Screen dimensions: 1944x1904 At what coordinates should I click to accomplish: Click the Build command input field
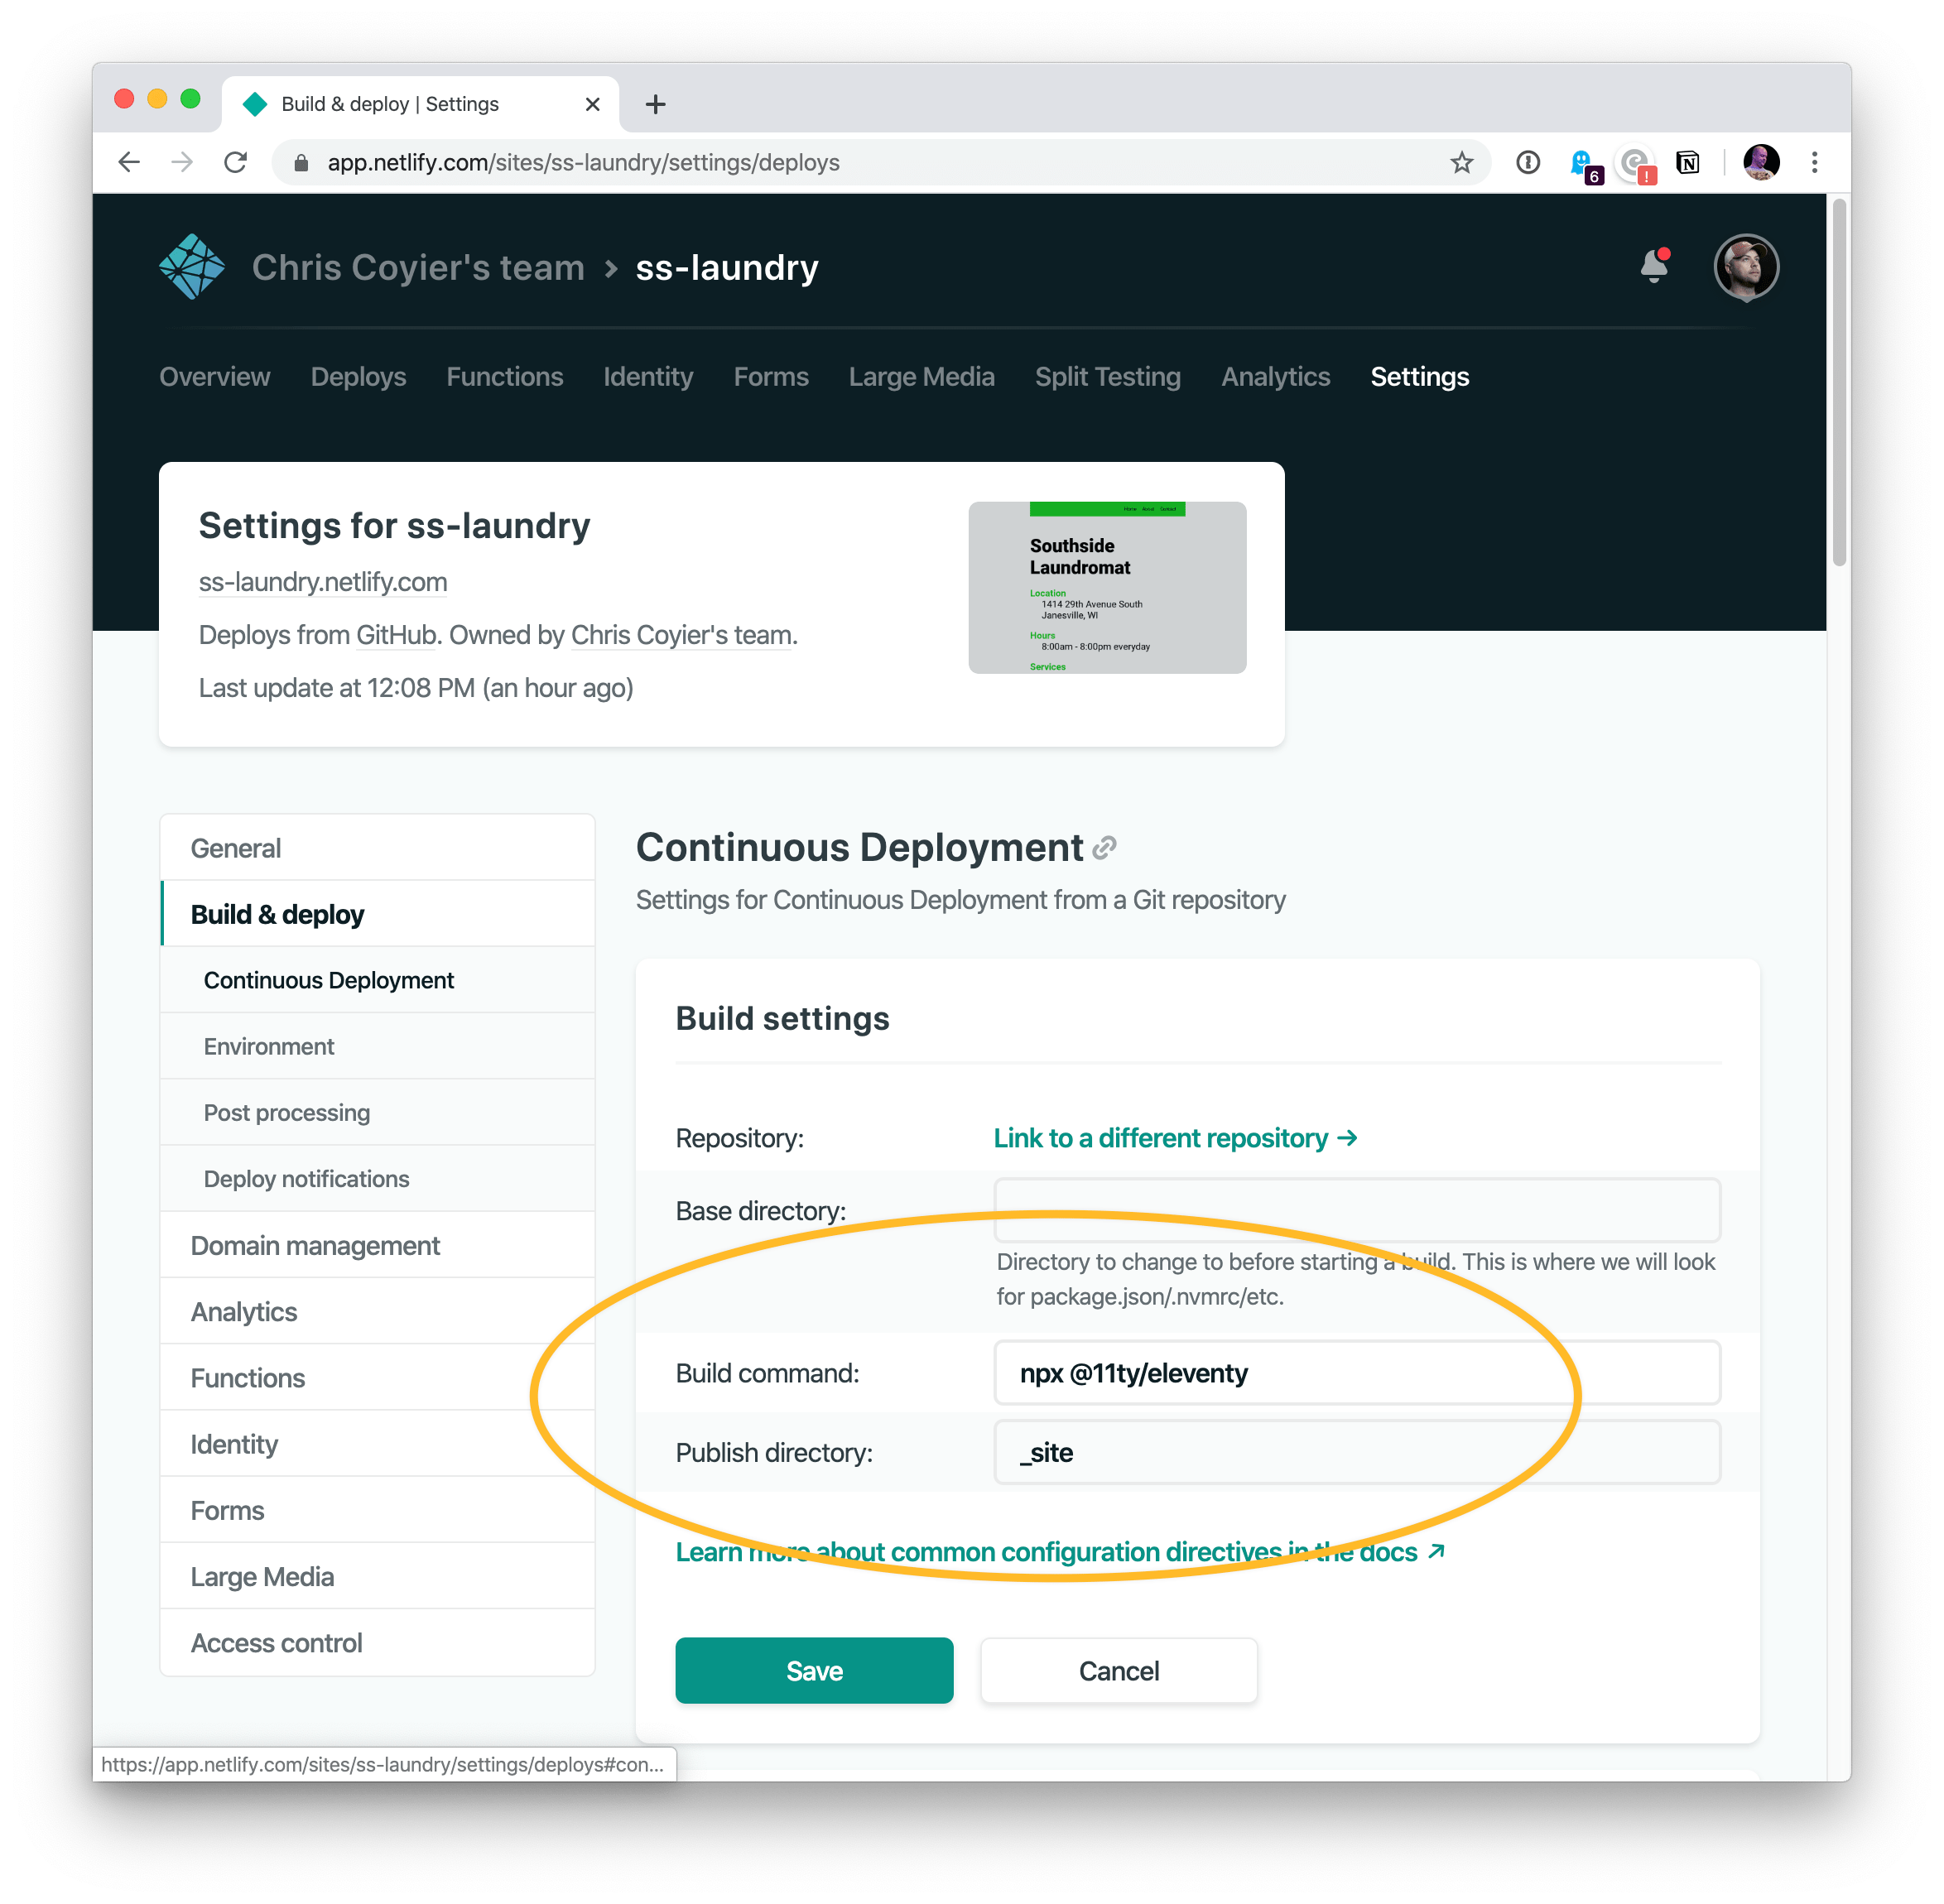(x=1356, y=1374)
